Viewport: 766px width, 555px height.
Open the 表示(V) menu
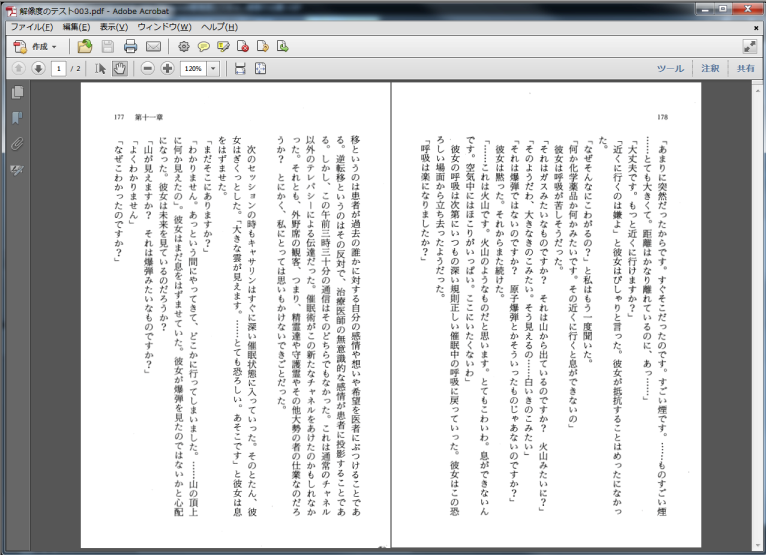coord(113,26)
